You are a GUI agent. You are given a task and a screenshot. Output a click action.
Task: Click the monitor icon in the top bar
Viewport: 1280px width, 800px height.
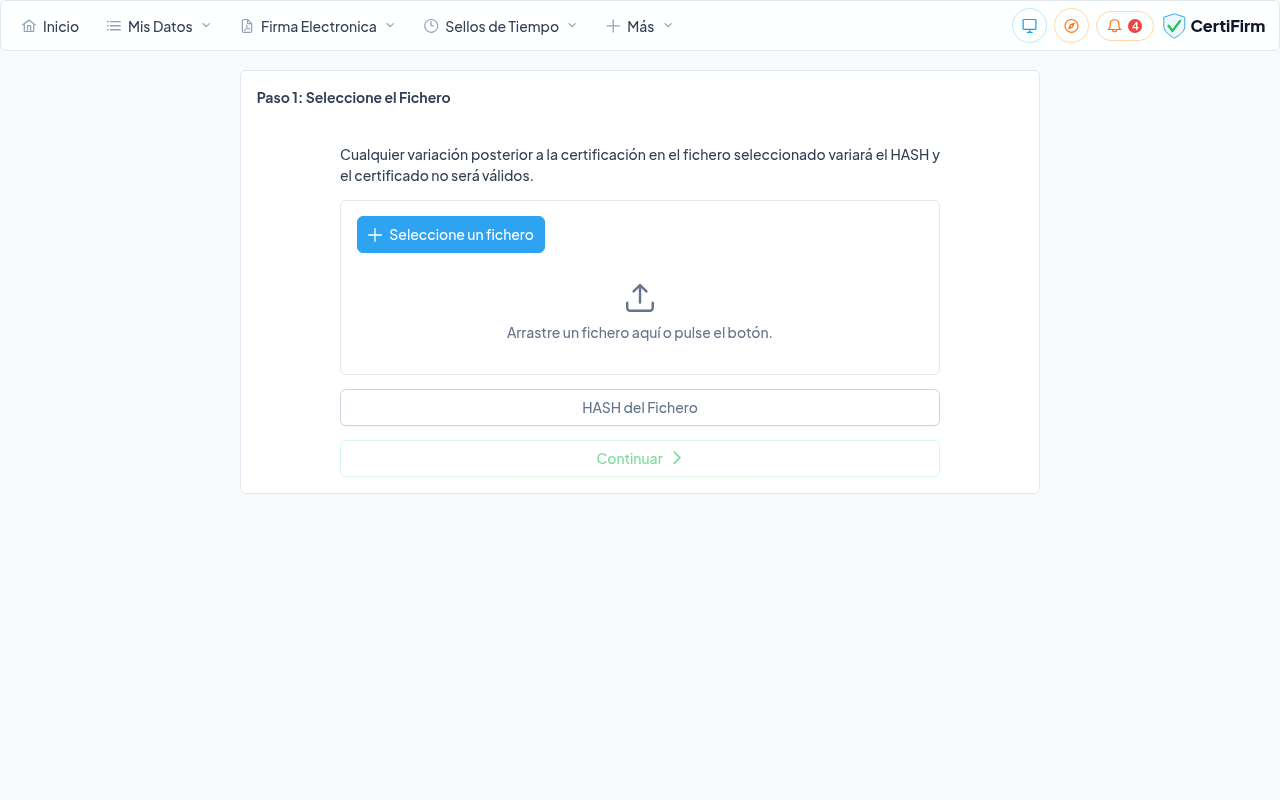point(1029,25)
